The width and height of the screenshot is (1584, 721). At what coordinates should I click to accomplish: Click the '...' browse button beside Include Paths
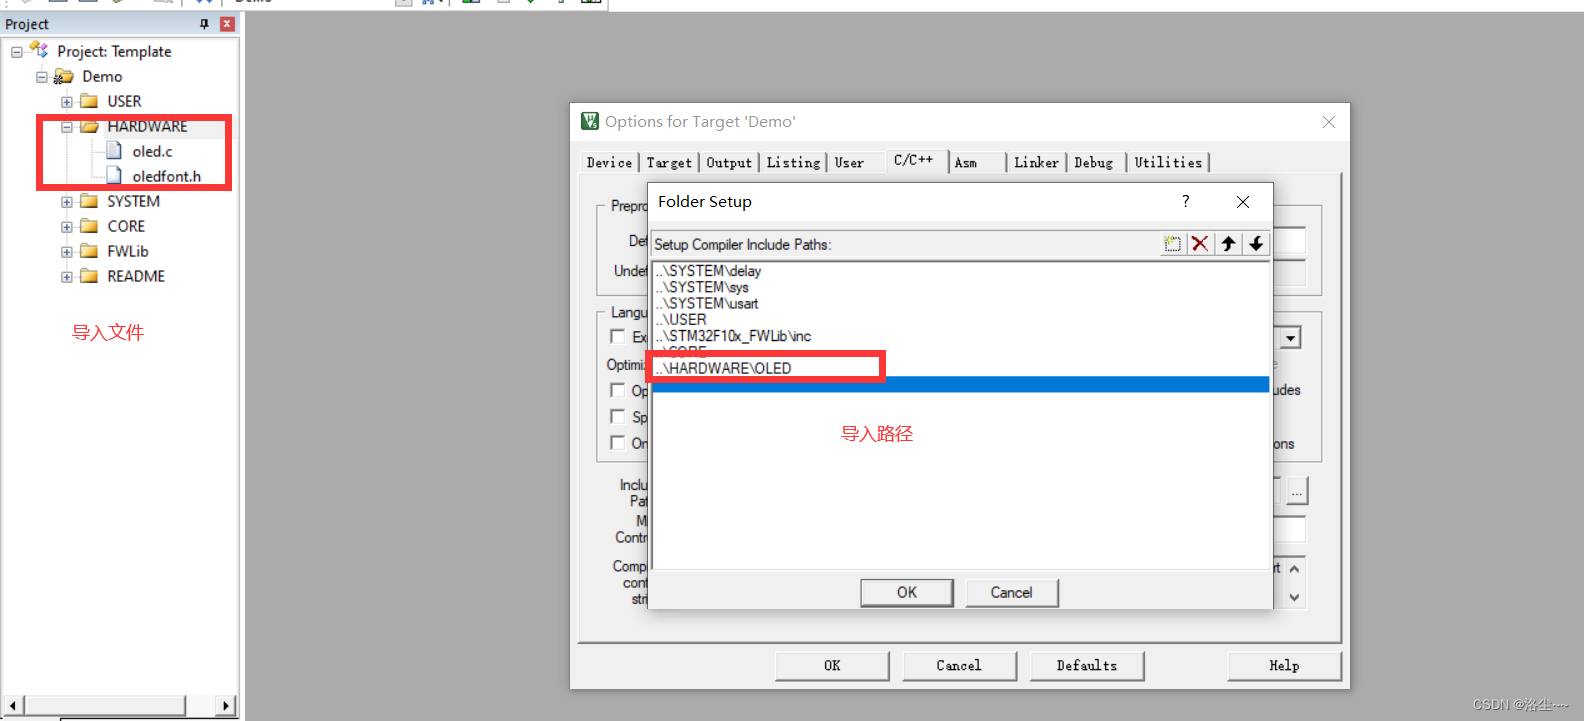[1297, 492]
